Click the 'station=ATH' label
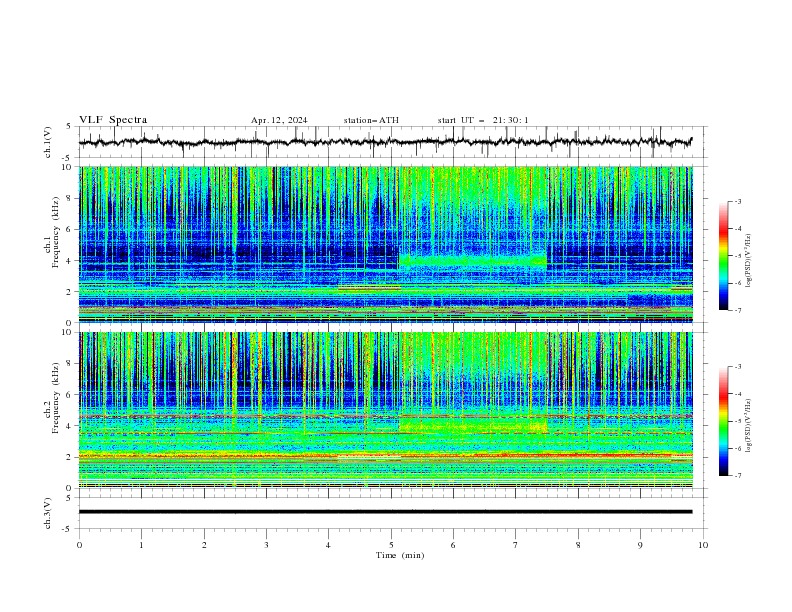The width and height of the screenshot is (792, 612). (x=371, y=120)
